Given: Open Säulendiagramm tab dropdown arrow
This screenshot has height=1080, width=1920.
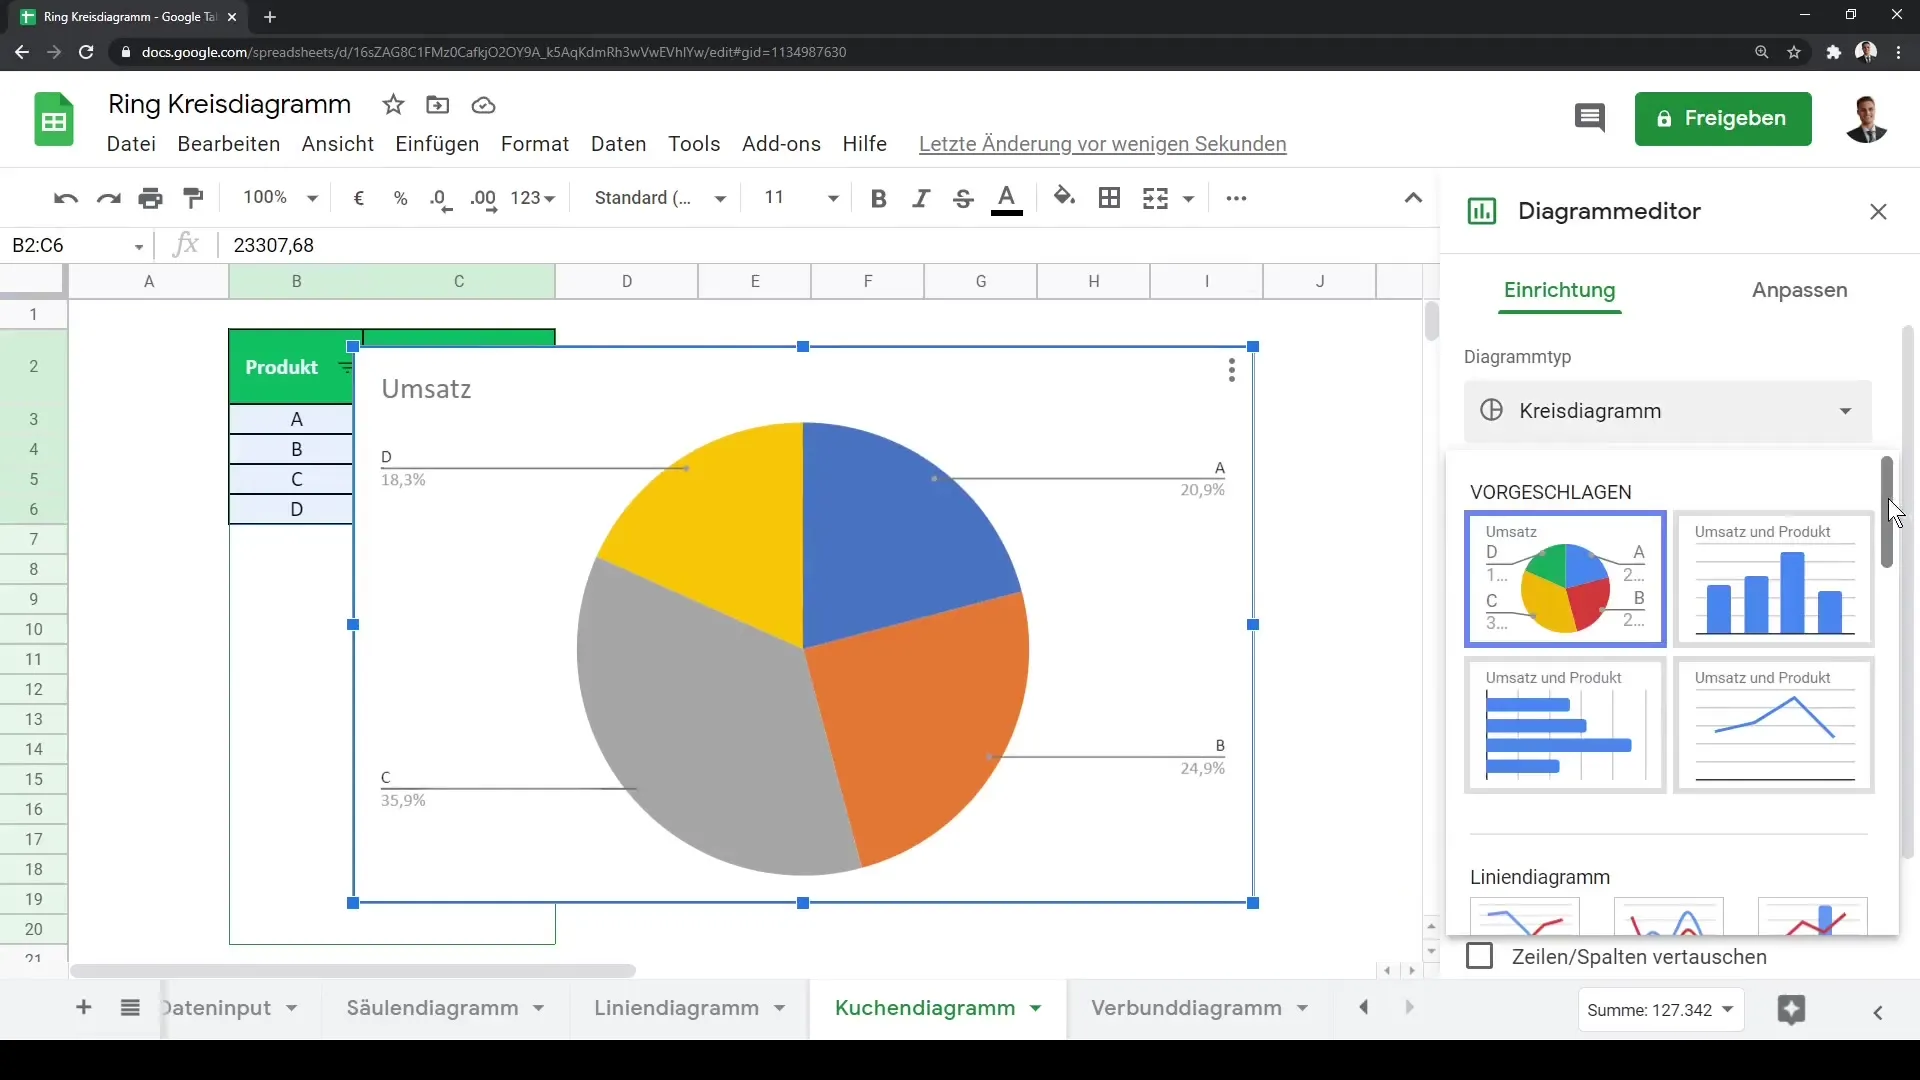Looking at the screenshot, I should coord(539,1008).
